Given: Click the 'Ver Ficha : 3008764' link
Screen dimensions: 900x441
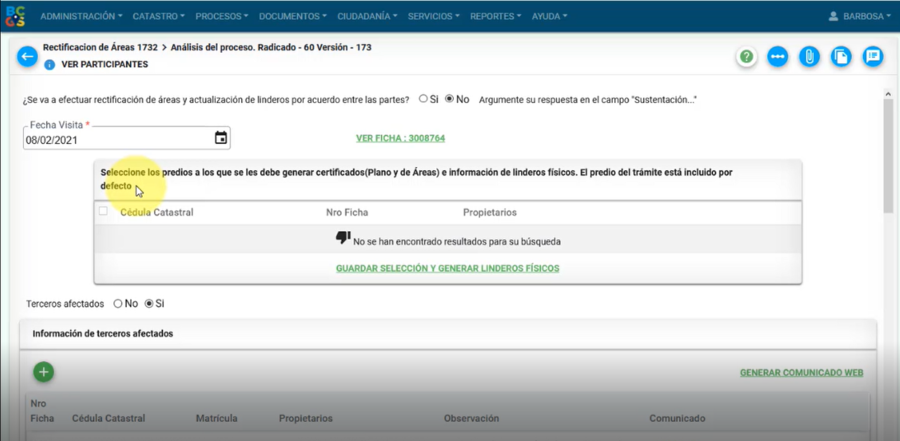Looking at the screenshot, I should (x=400, y=138).
